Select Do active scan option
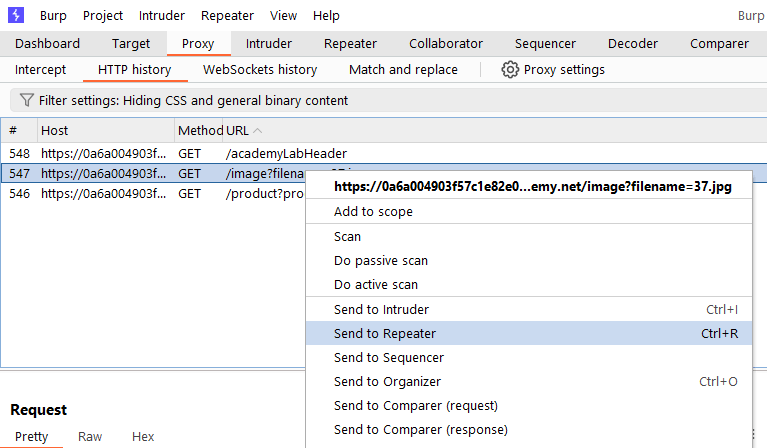 pyautogui.click(x=376, y=285)
